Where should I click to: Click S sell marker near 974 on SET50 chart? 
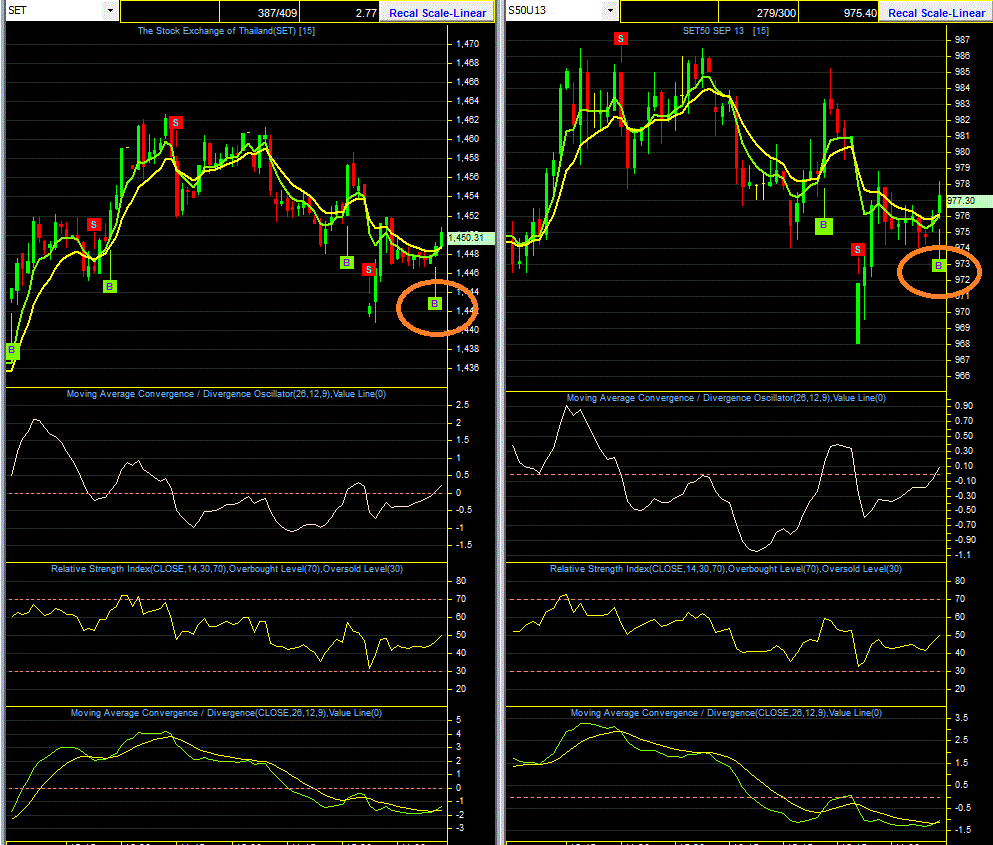[857, 250]
